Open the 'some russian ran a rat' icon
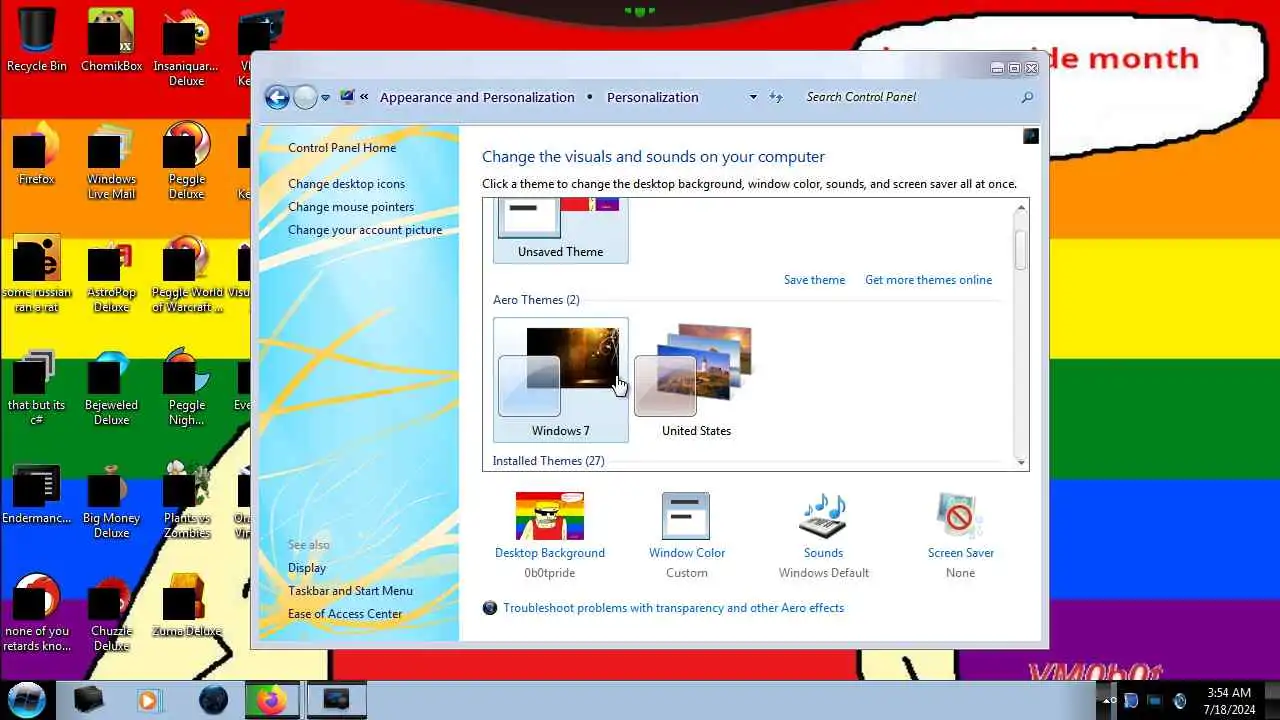 pos(37,274)
